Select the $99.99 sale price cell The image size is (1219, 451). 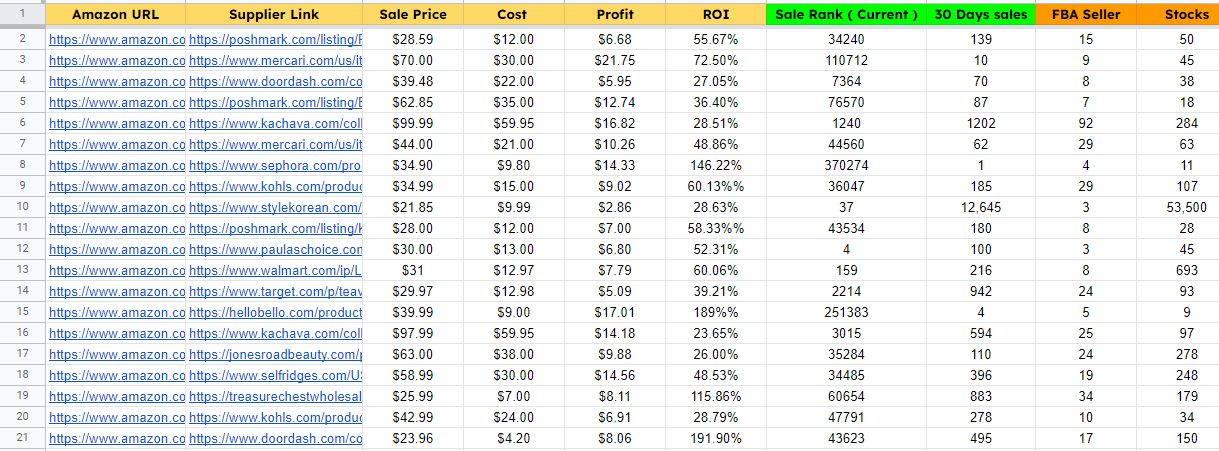pos(413,123)
